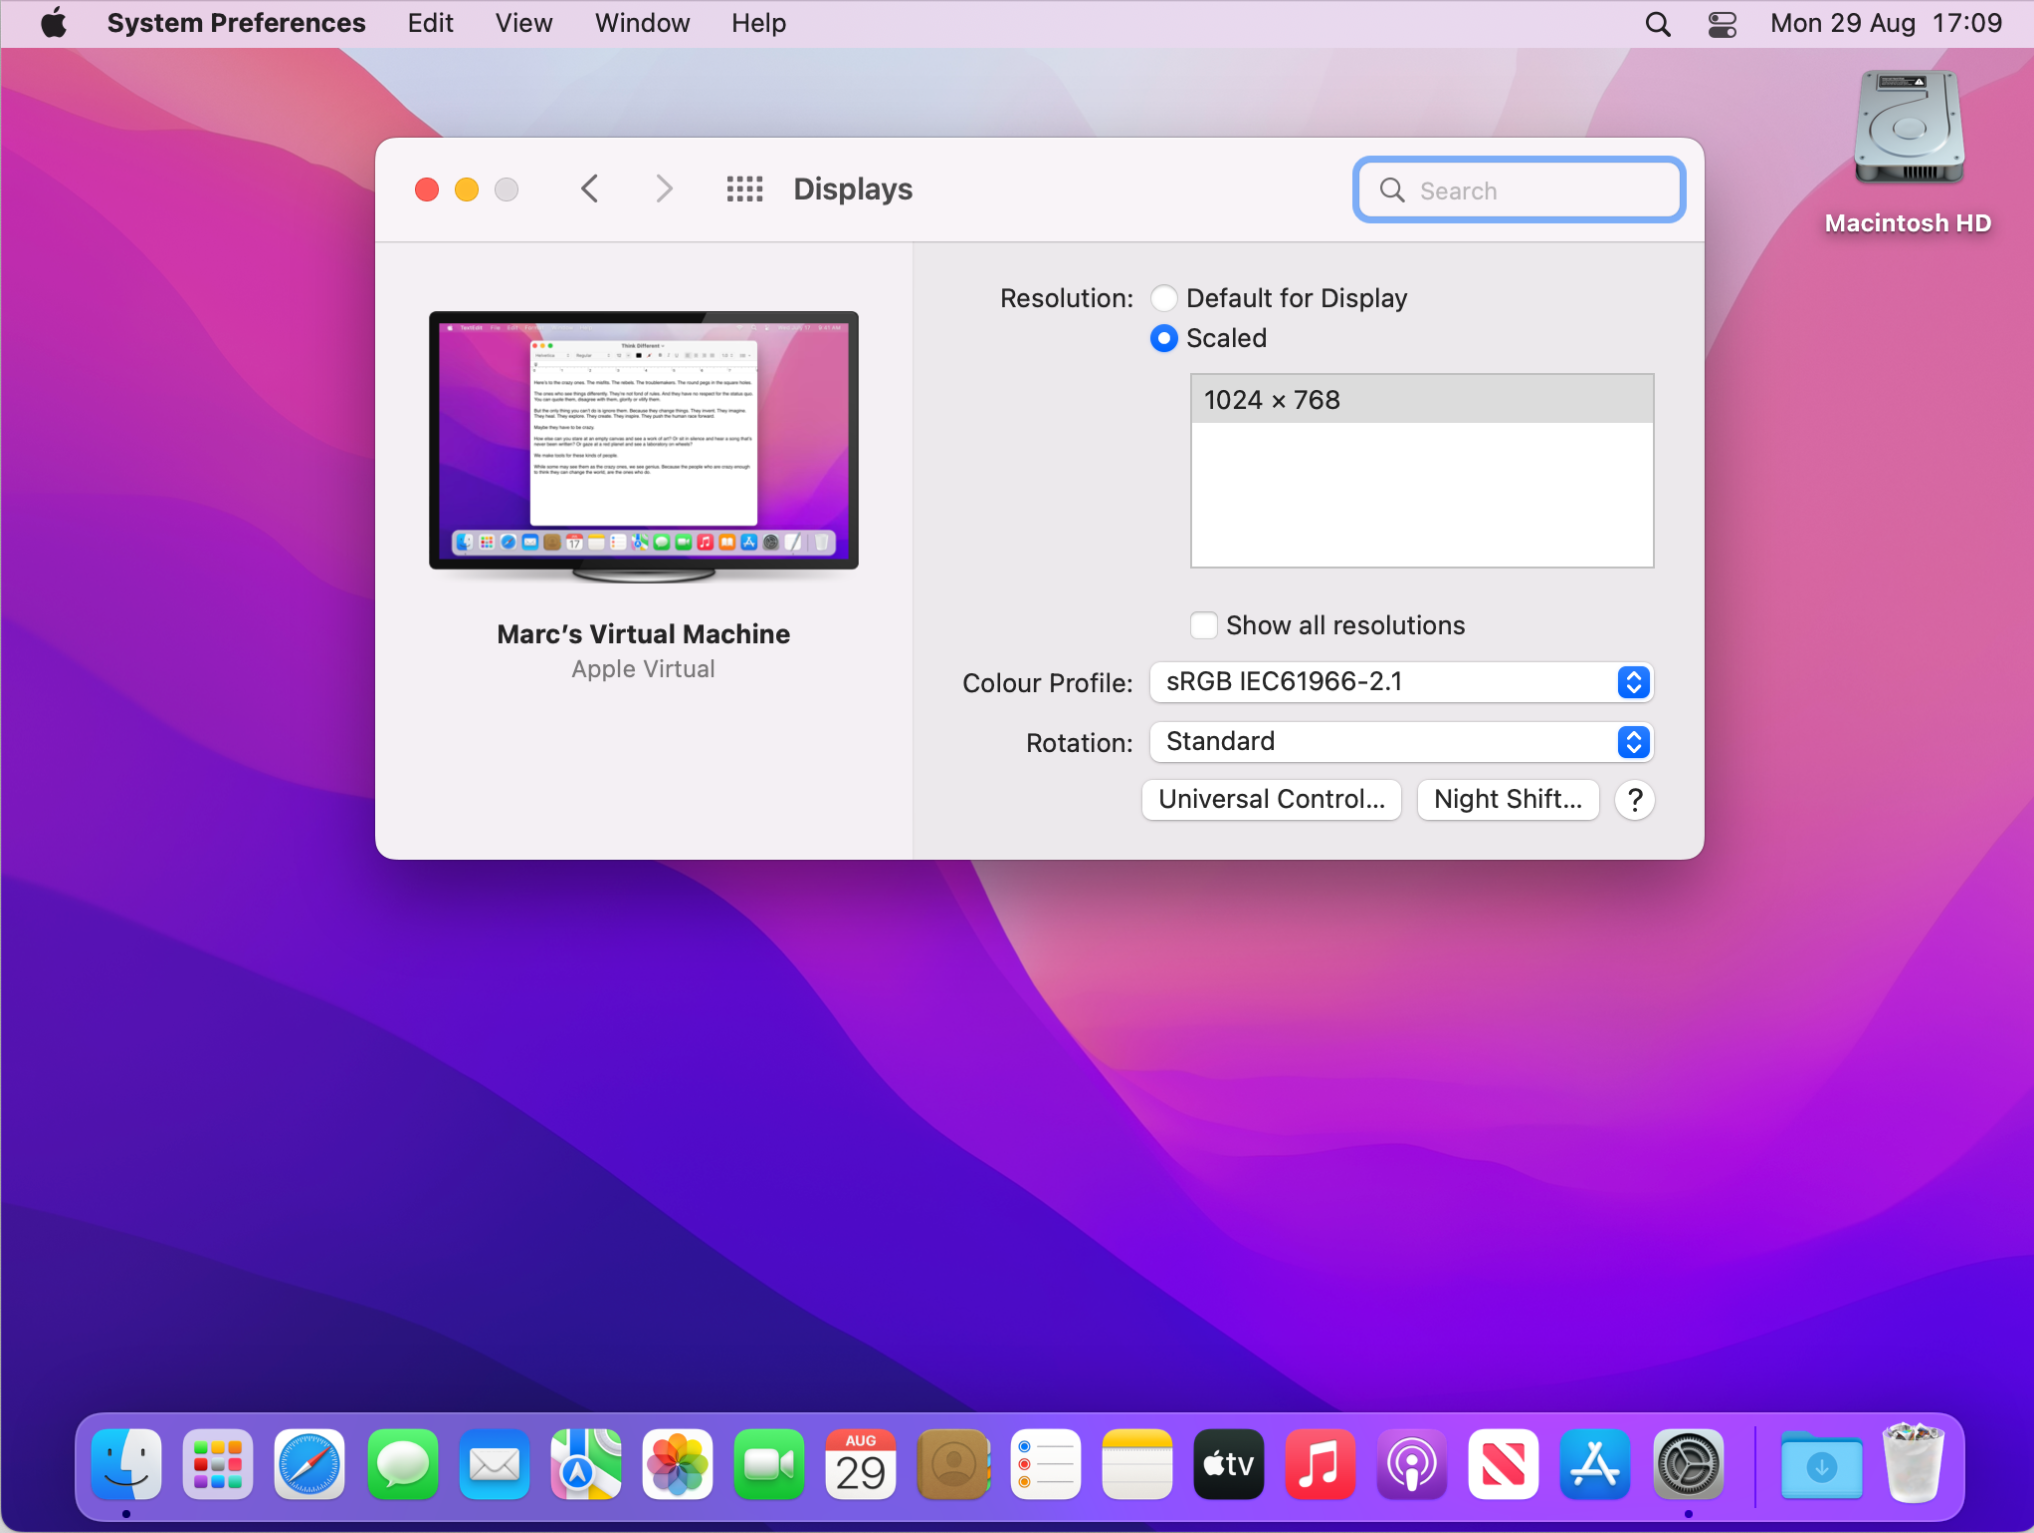Click the display preview thumbnail
The width and height of the screenshot is (2034, 1533).
click(x=643, y=447)
